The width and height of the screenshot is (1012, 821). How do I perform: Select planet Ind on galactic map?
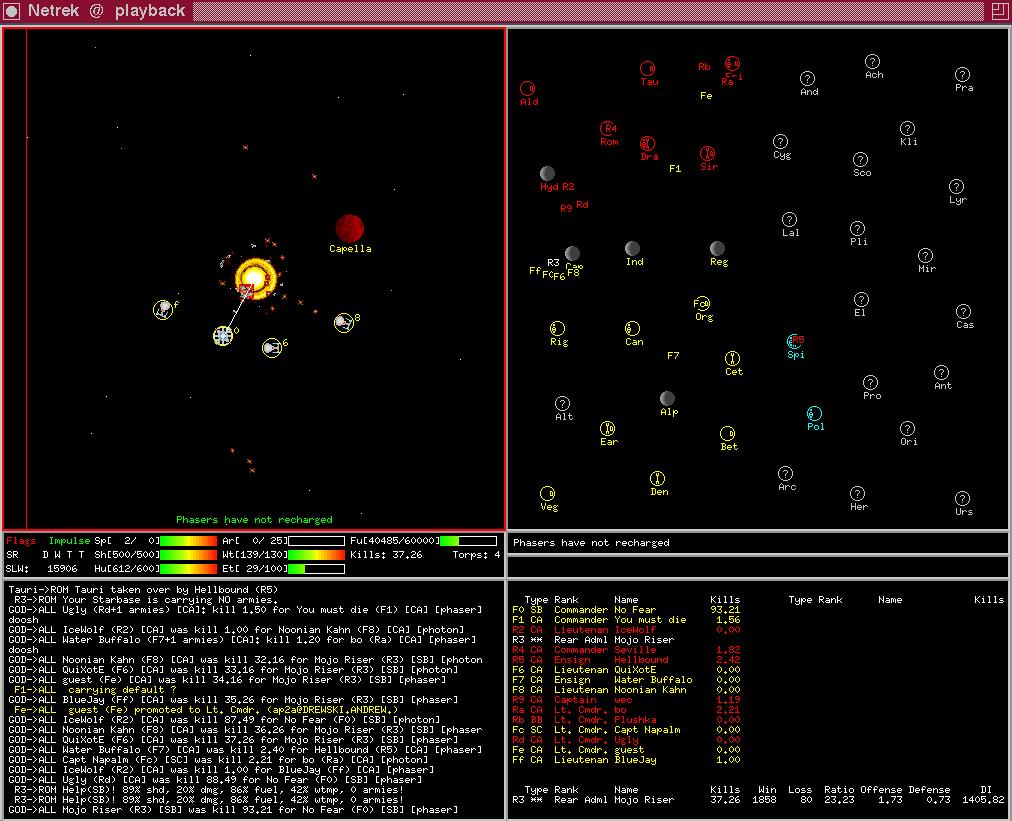pos(632,248)
